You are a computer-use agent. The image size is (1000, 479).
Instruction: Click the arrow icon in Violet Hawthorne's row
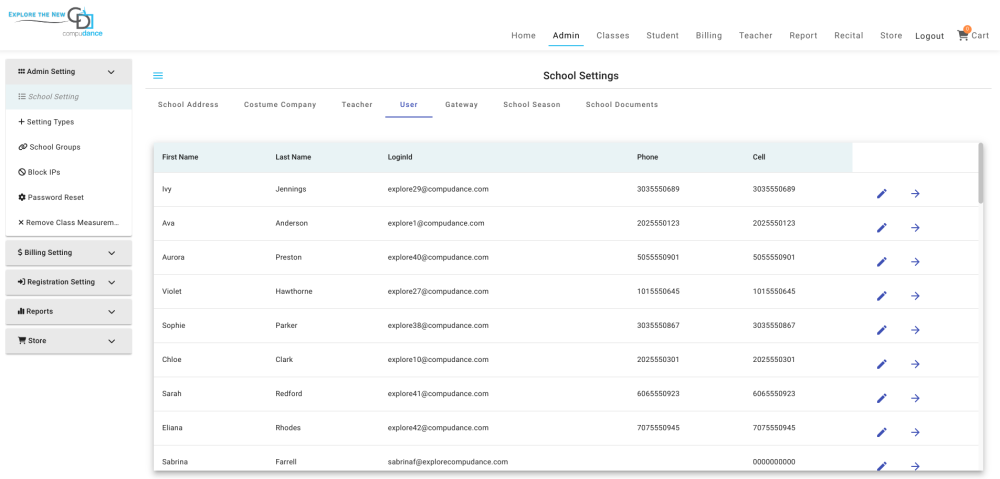coord(915,295)
